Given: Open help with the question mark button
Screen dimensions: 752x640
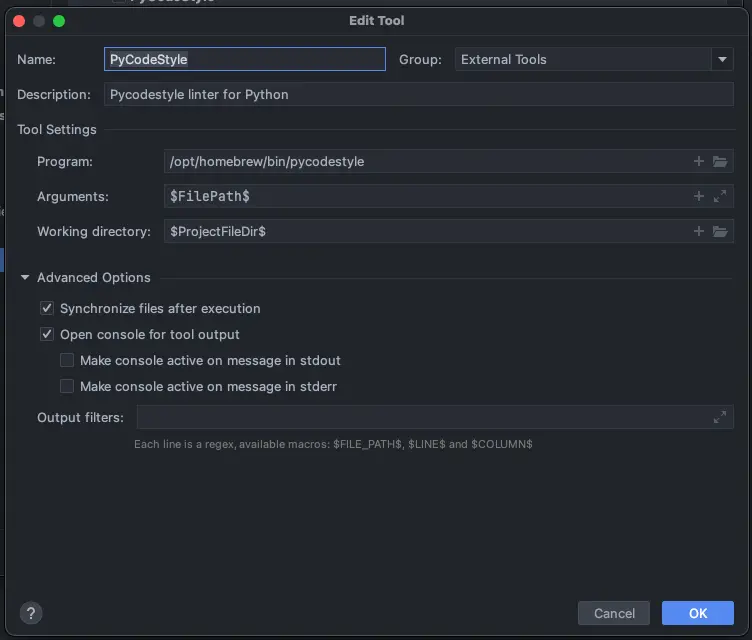Looking at the screenshot, I should pyautogui.click(x=31, y=613).
